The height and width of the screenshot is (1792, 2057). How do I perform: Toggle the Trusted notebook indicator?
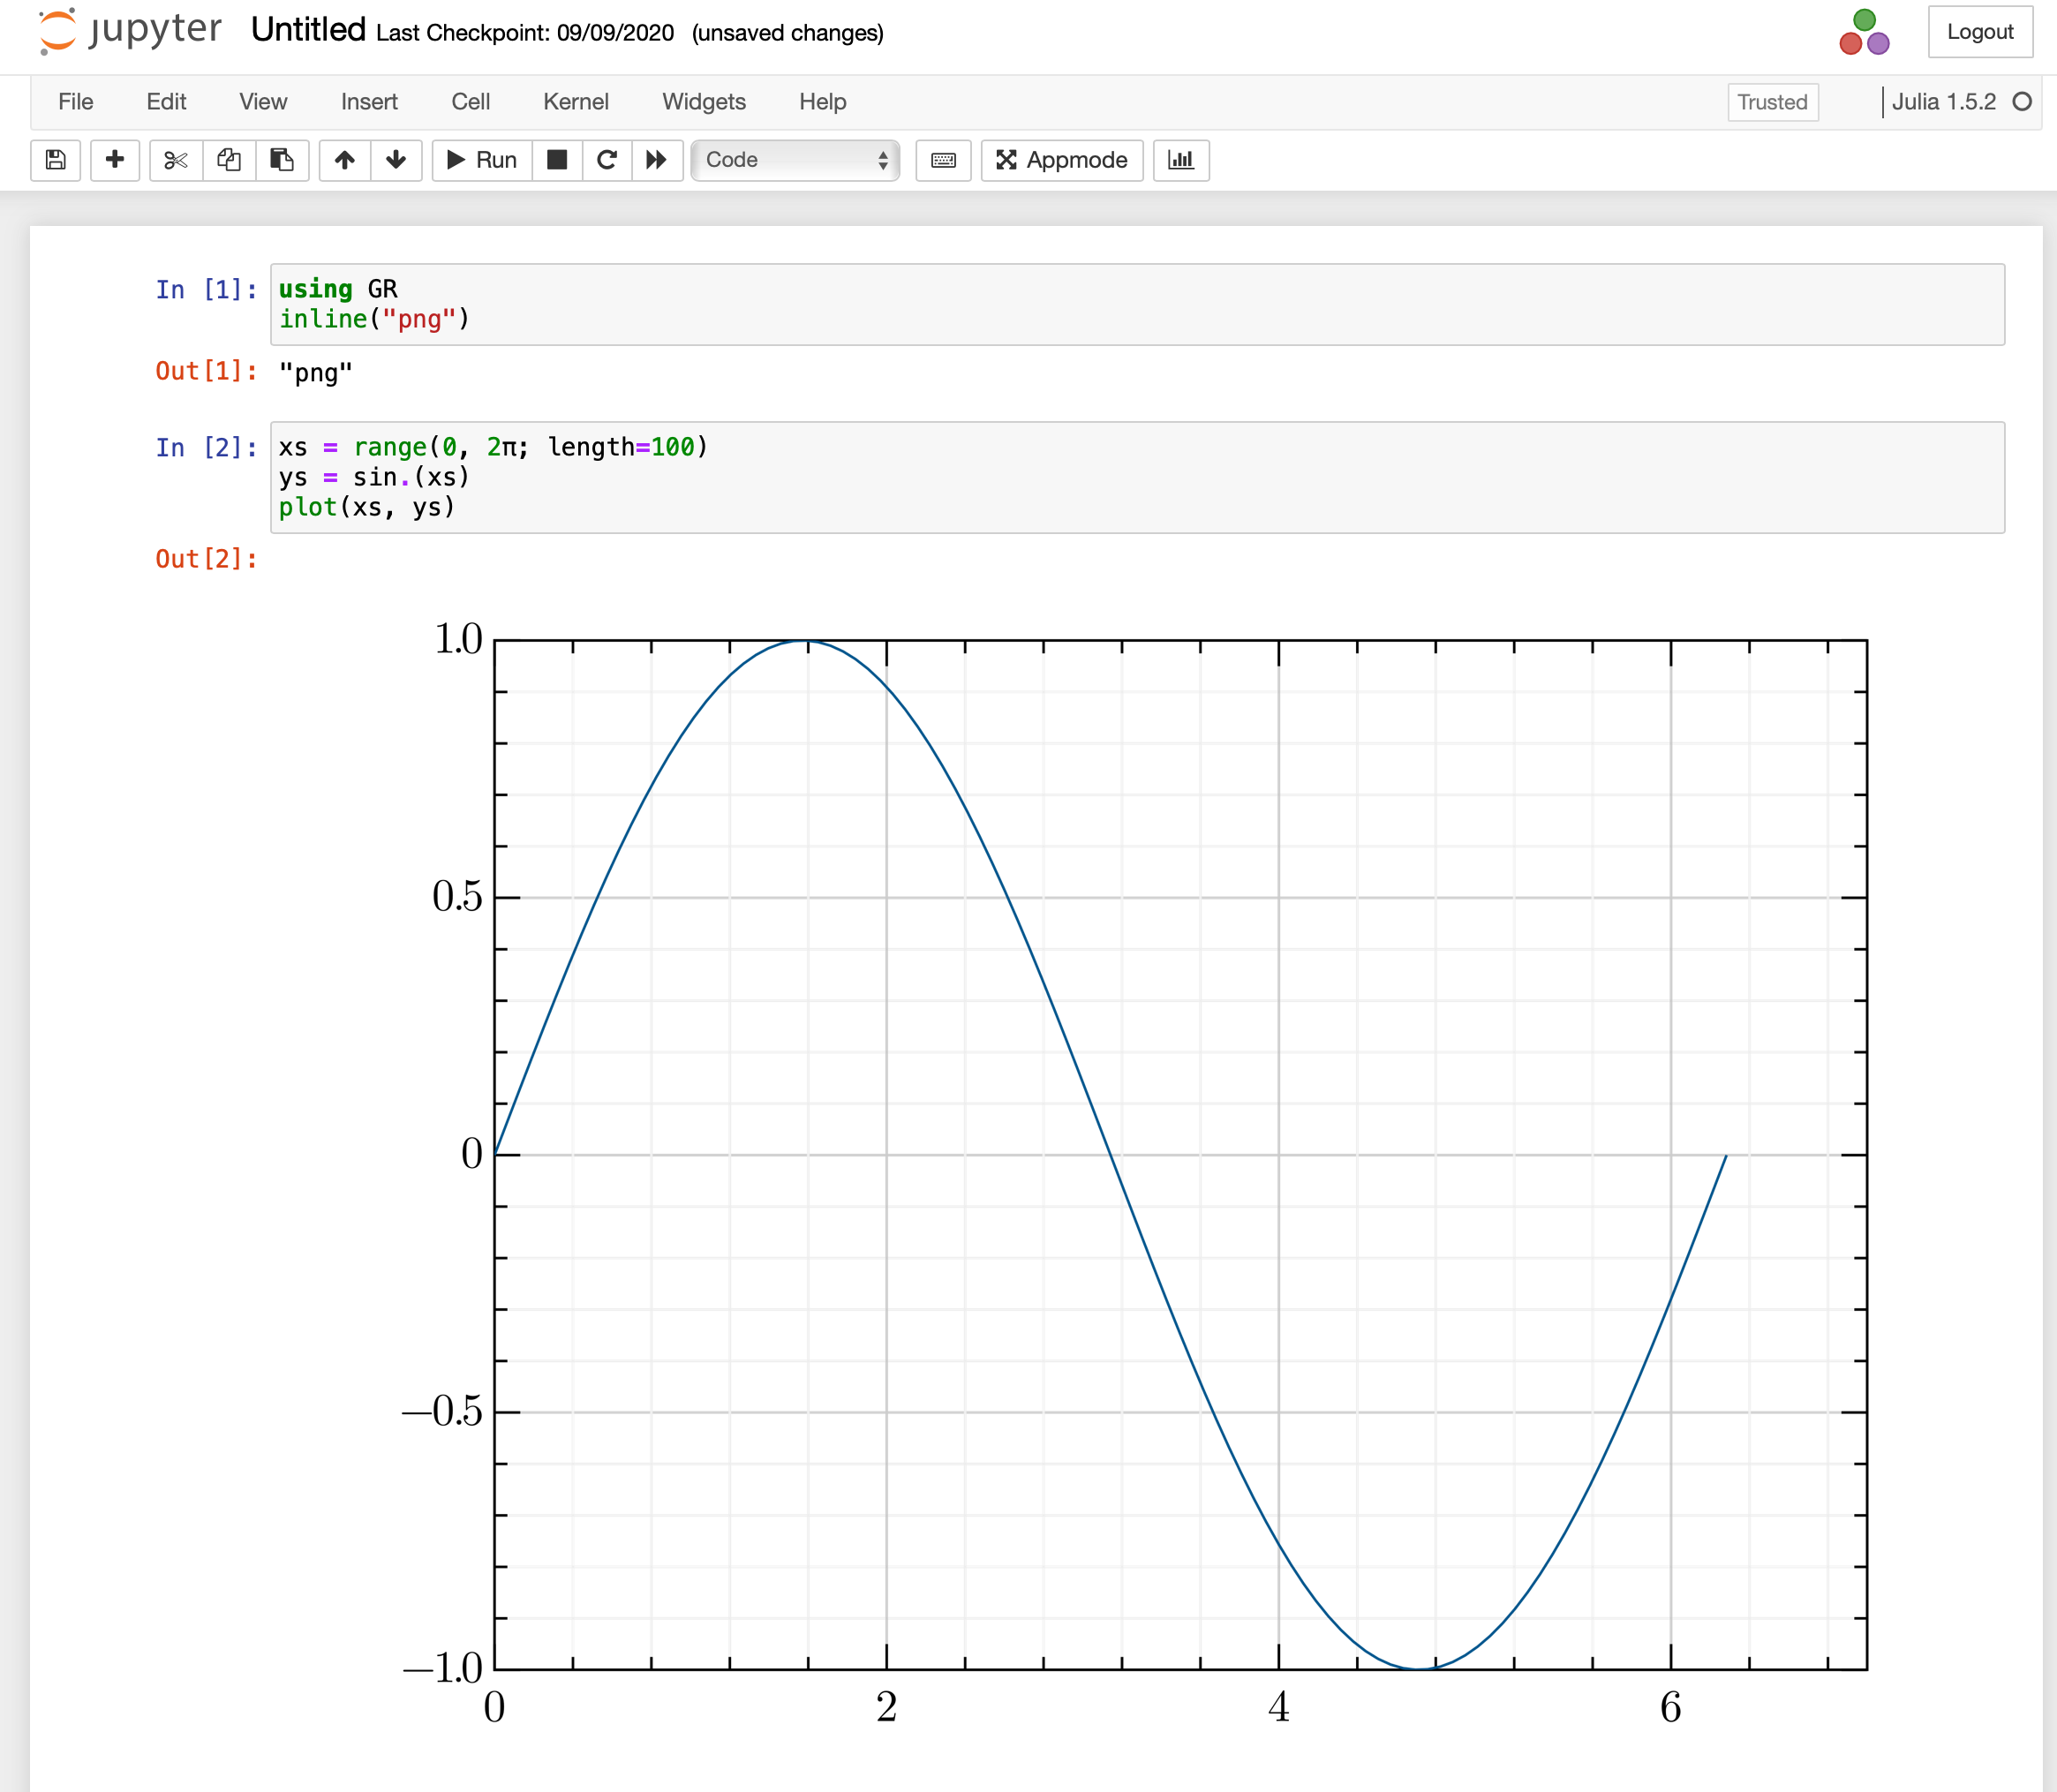(1771, 102)
